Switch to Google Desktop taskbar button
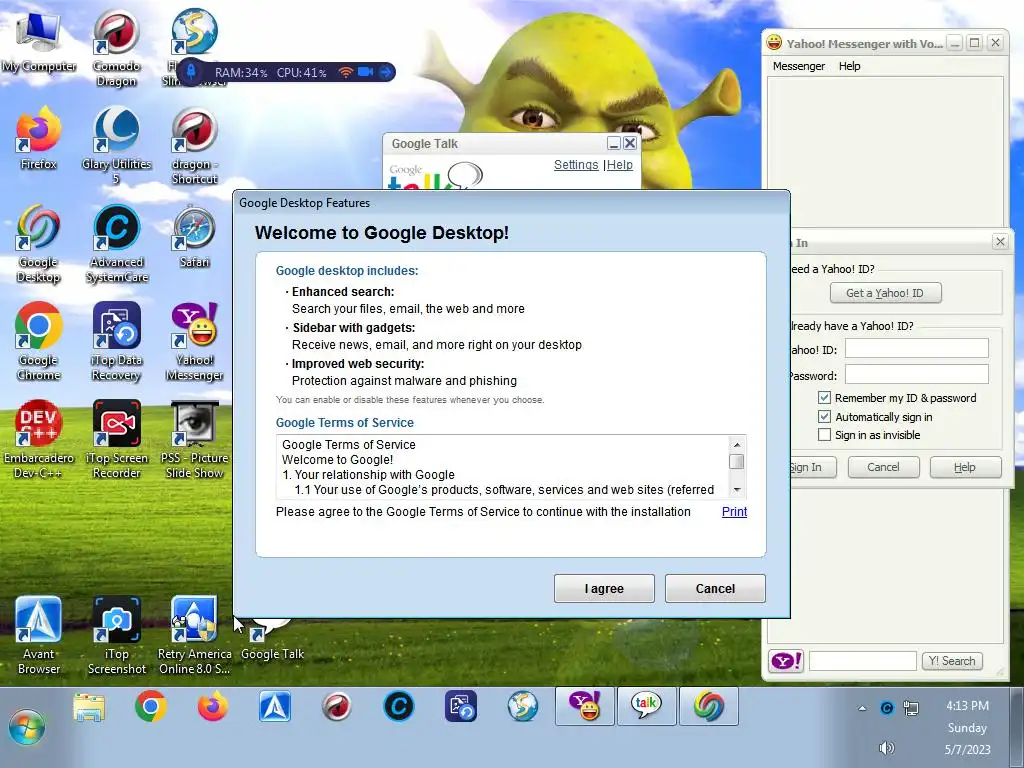 tap(709, 706)
